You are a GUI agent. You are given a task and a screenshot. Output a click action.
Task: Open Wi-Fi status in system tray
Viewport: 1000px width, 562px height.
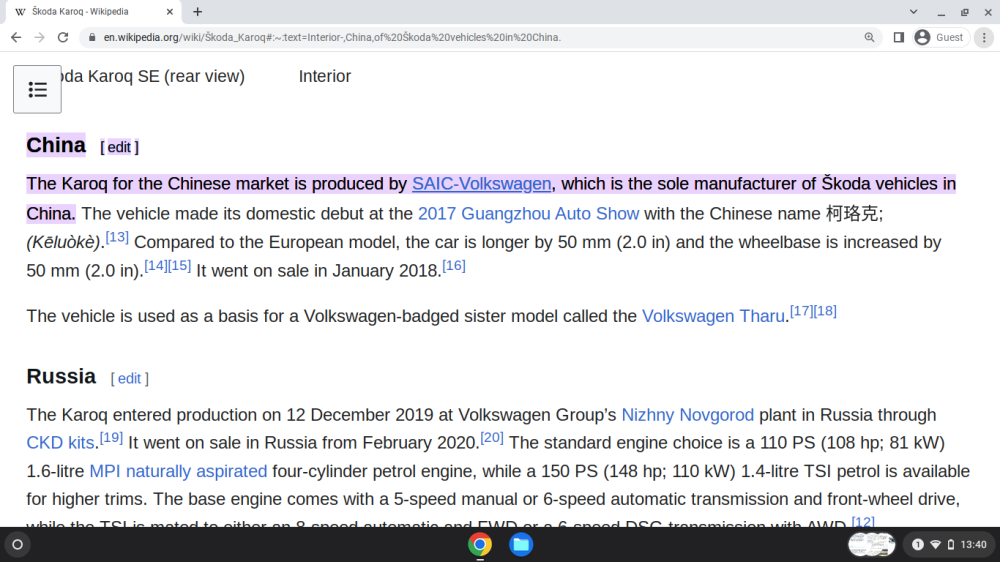935,545
